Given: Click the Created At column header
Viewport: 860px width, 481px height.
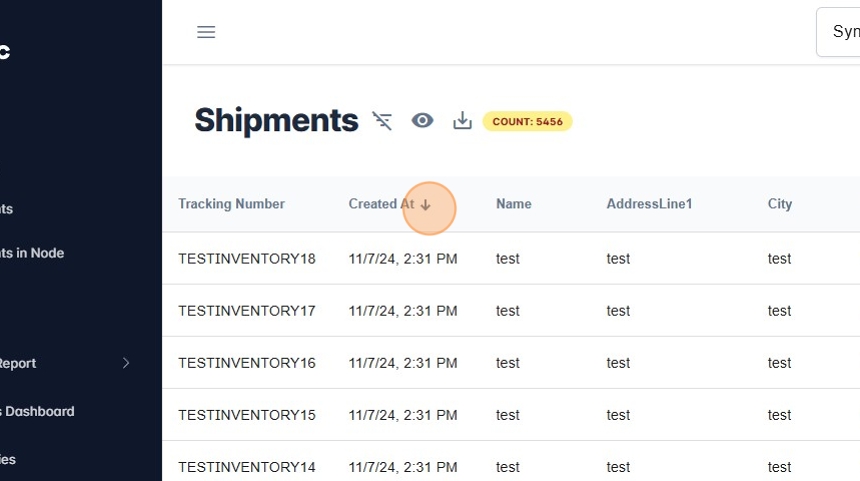Looking at the screenshot, I should pos(380,204).
